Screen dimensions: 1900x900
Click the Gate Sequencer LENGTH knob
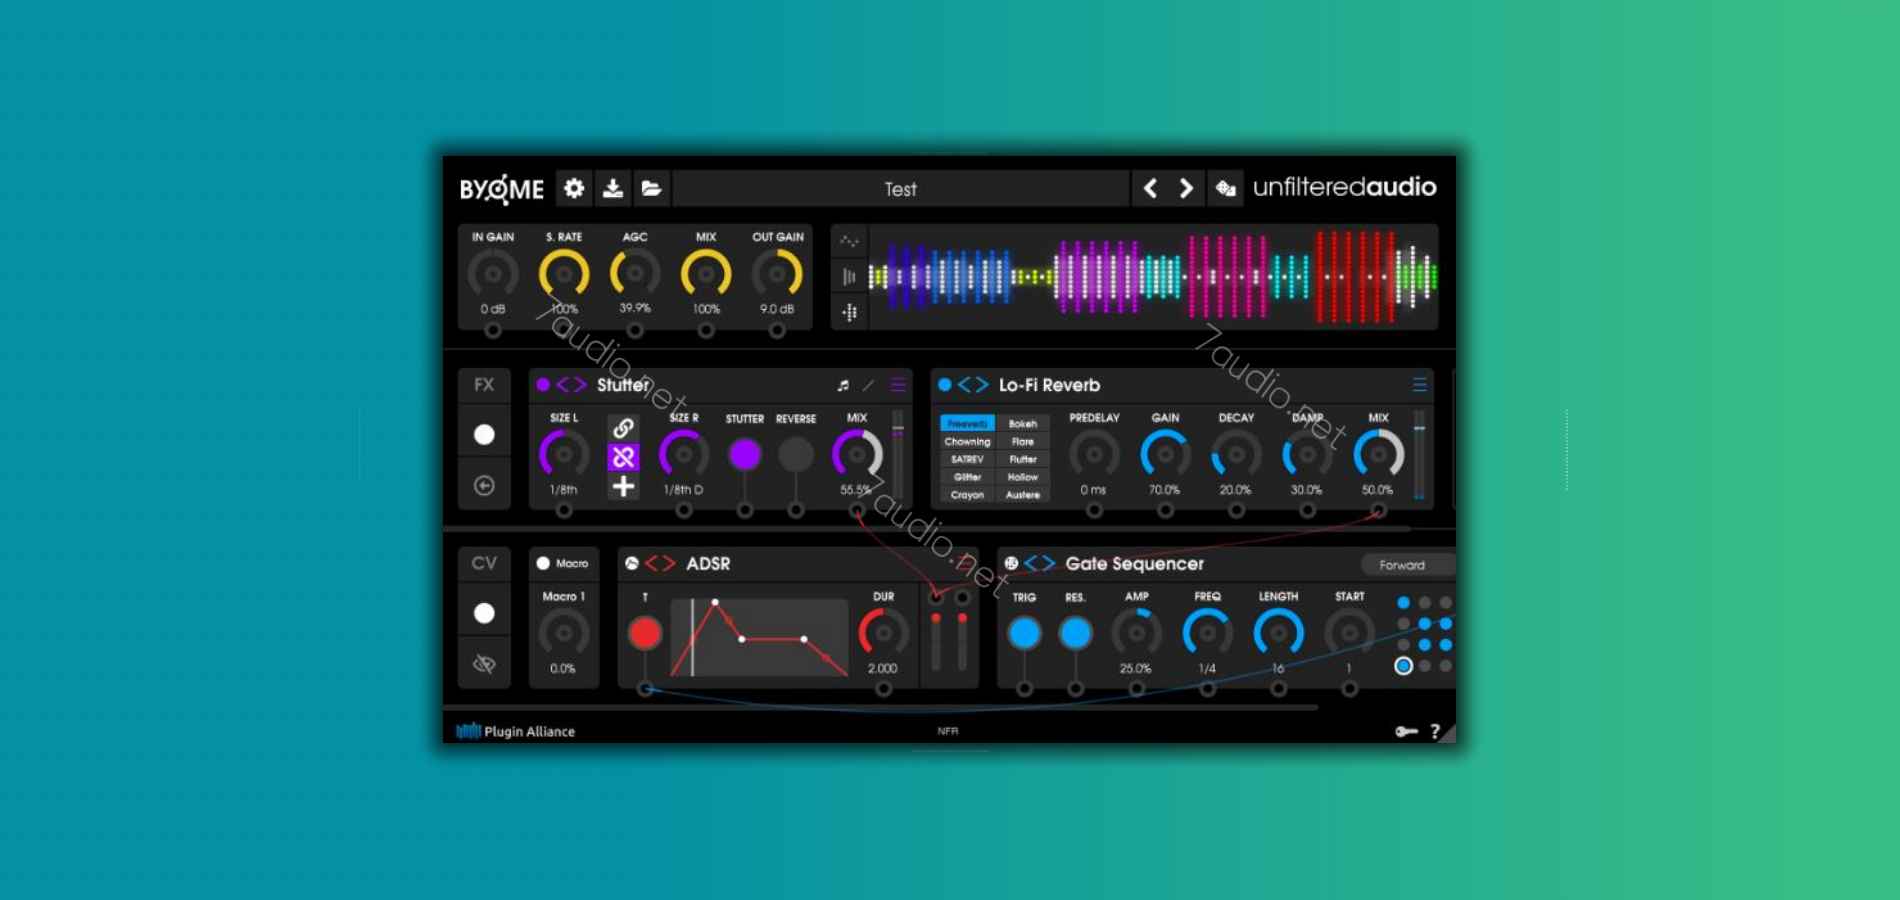(1278, 633)
